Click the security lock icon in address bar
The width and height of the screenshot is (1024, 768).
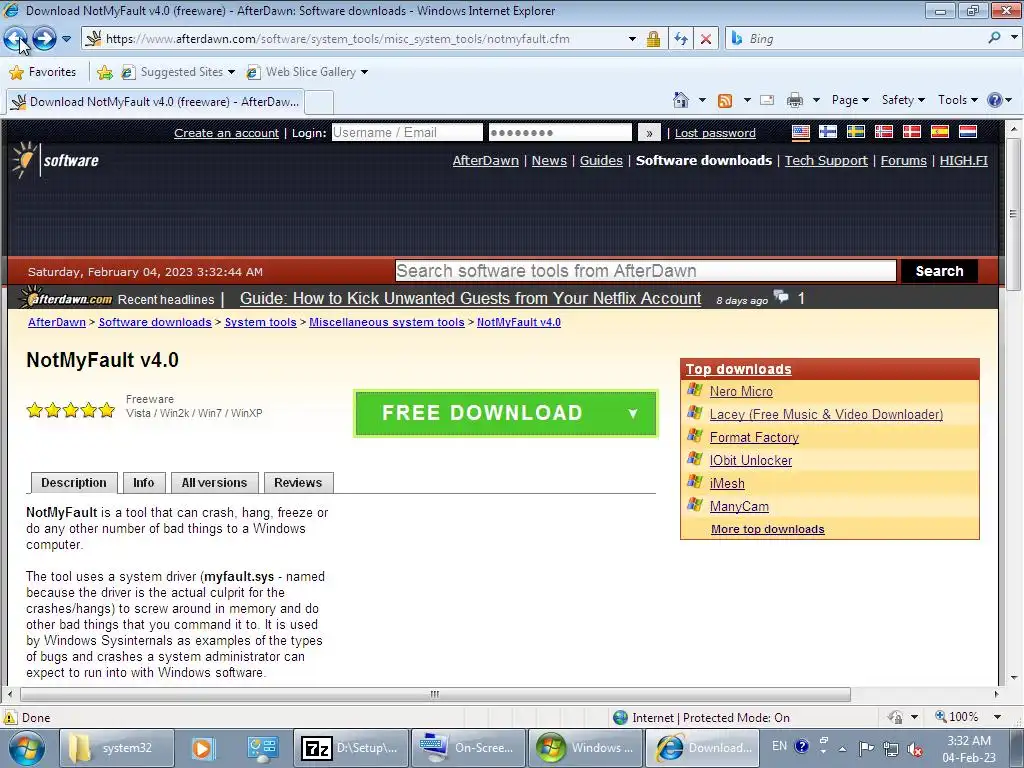[653, 39]
